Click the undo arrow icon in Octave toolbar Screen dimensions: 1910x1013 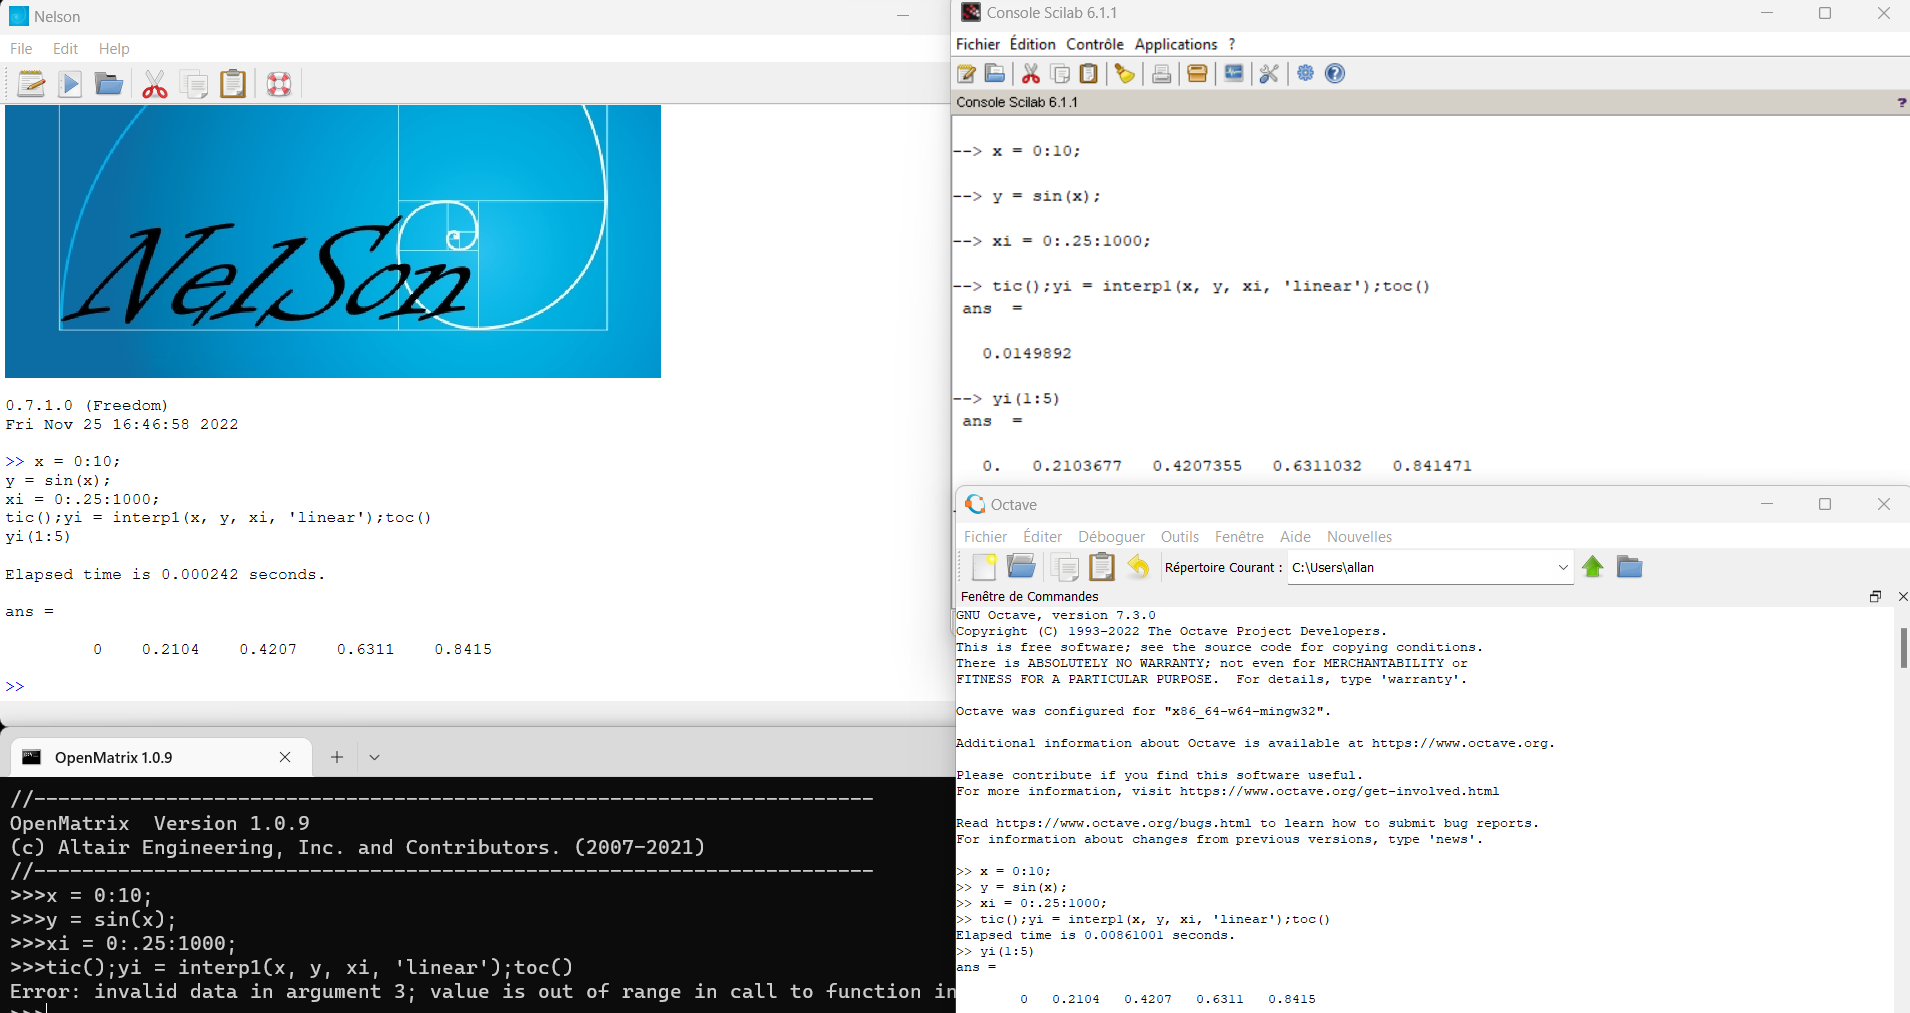click(1138, 567)
